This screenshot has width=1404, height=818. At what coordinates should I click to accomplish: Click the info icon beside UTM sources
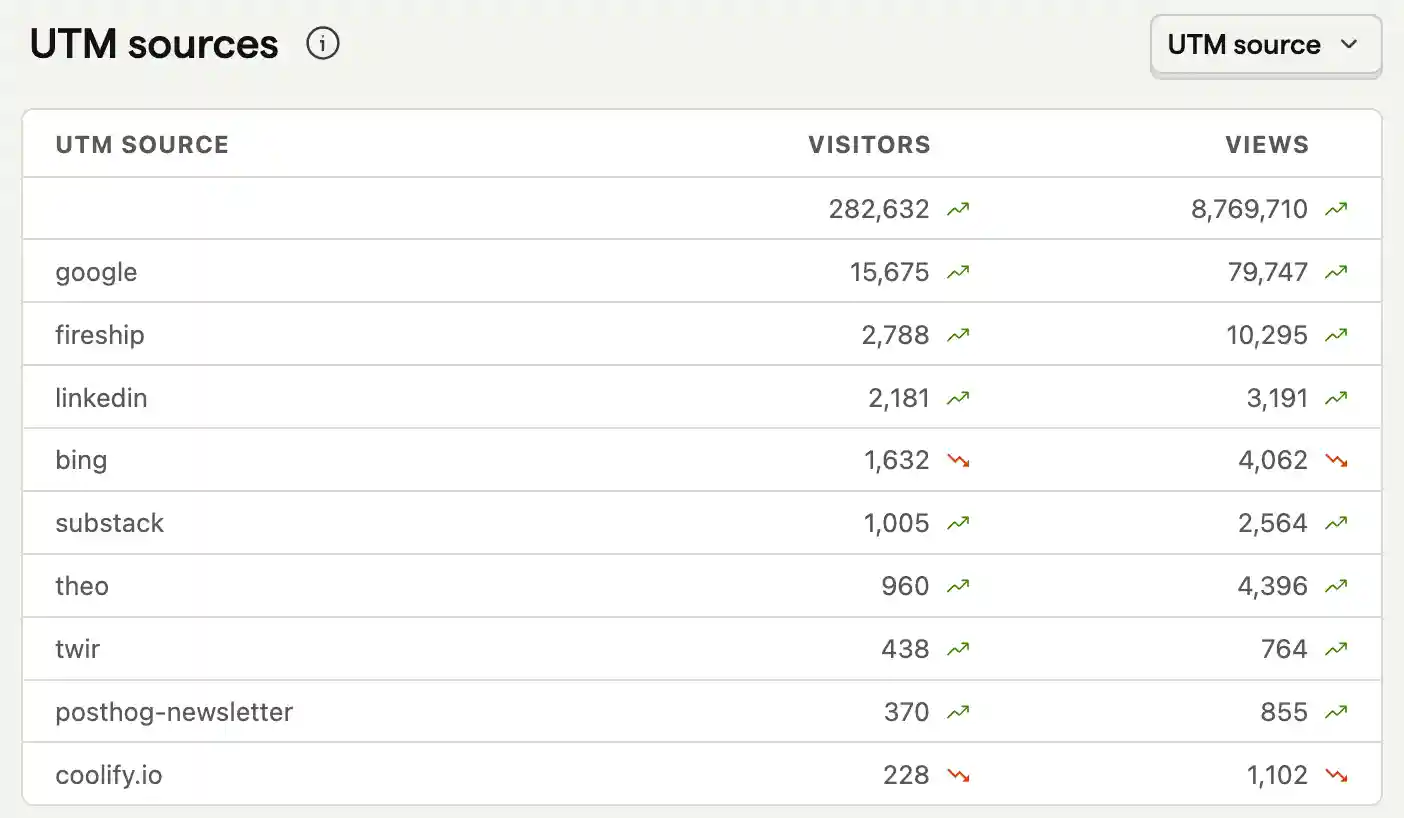(323, 45)
